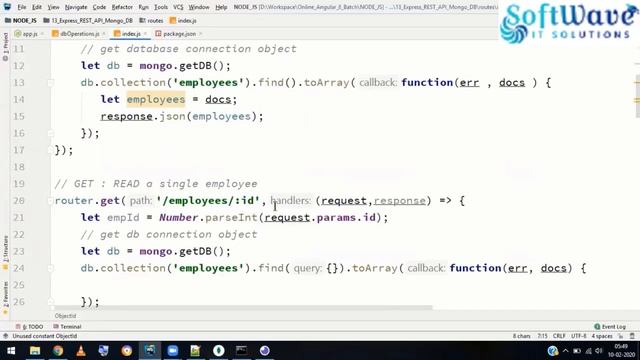Select NODE_JS in the navigation breadcrumb
Screen dimensions: 640x360
20,20
